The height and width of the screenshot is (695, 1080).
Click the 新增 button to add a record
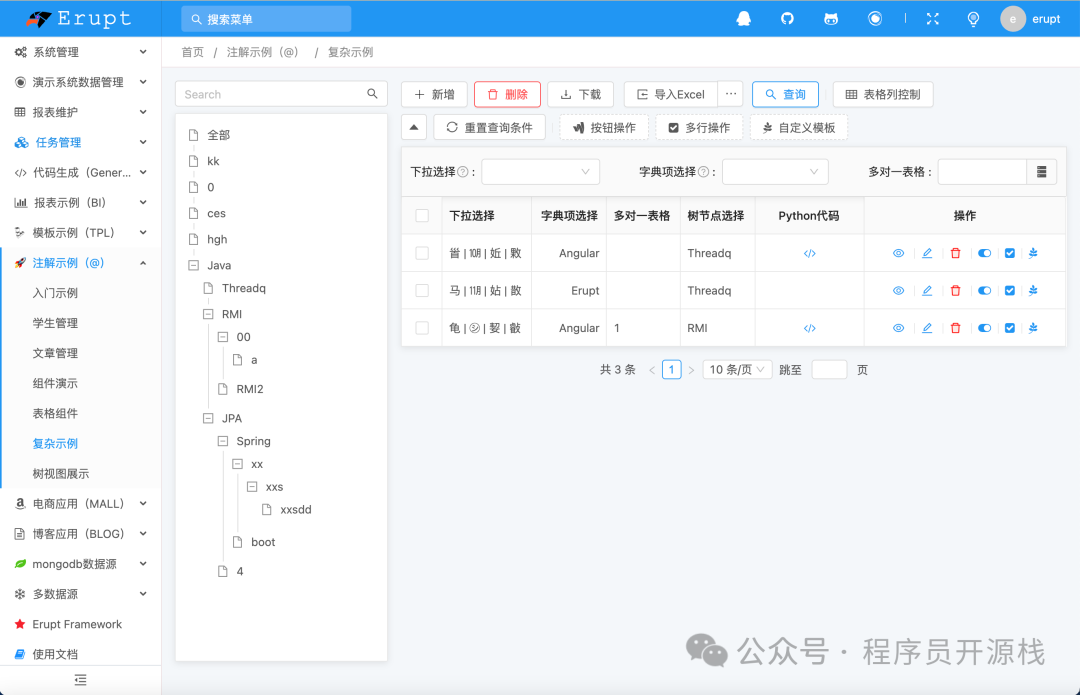[434, 94]
